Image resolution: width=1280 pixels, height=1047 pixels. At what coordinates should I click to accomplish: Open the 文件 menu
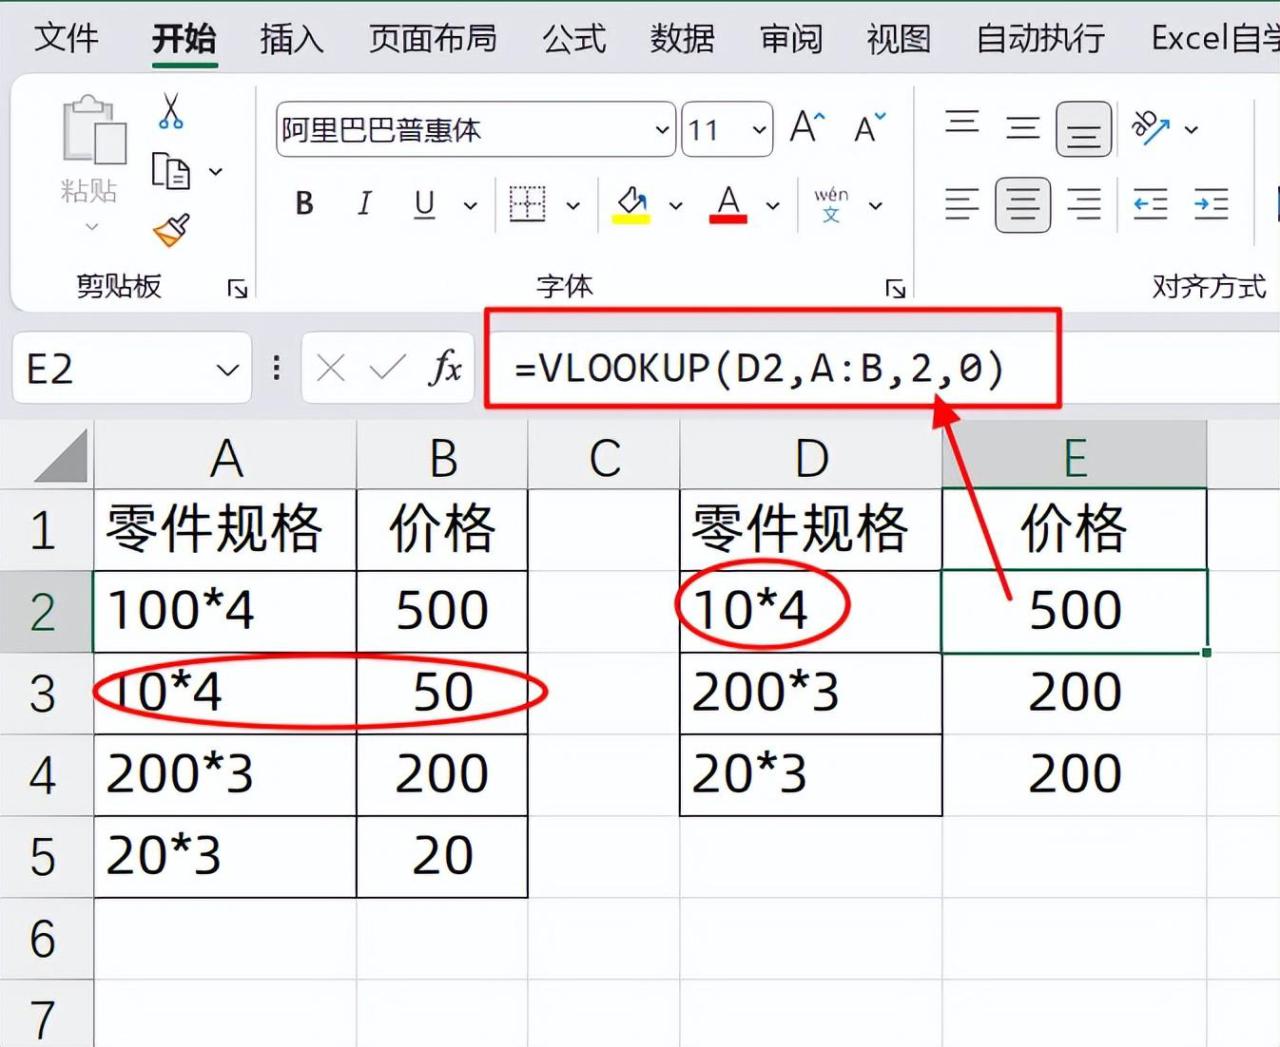(x=66, y=38)
